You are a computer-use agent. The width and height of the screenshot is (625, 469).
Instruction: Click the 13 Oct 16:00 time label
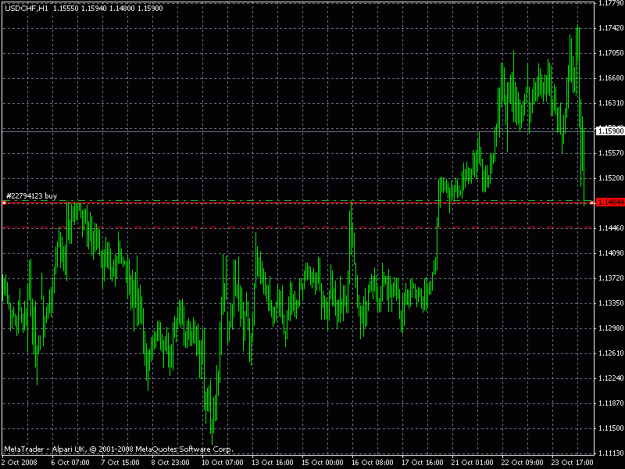point(272,463)
